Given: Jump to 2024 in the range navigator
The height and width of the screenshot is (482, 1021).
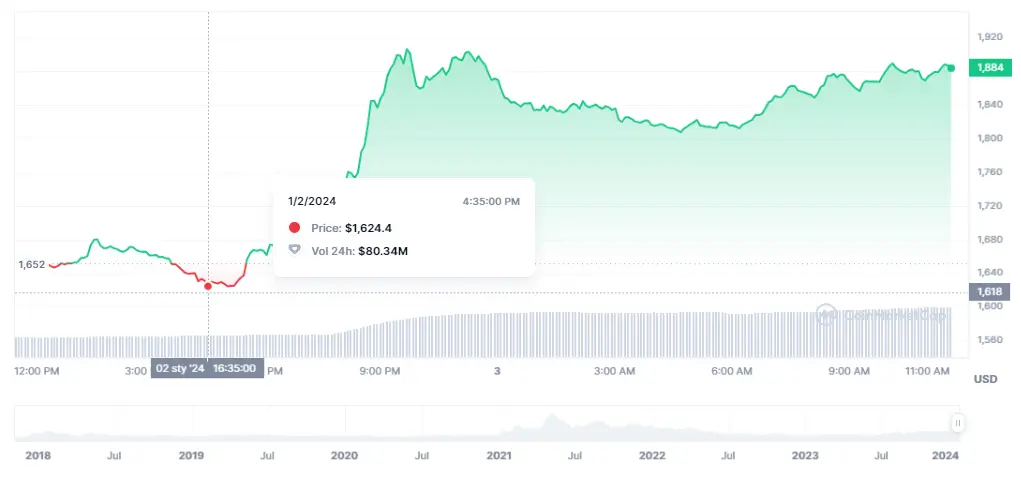Looking at the screenshot, I should 945,456.
